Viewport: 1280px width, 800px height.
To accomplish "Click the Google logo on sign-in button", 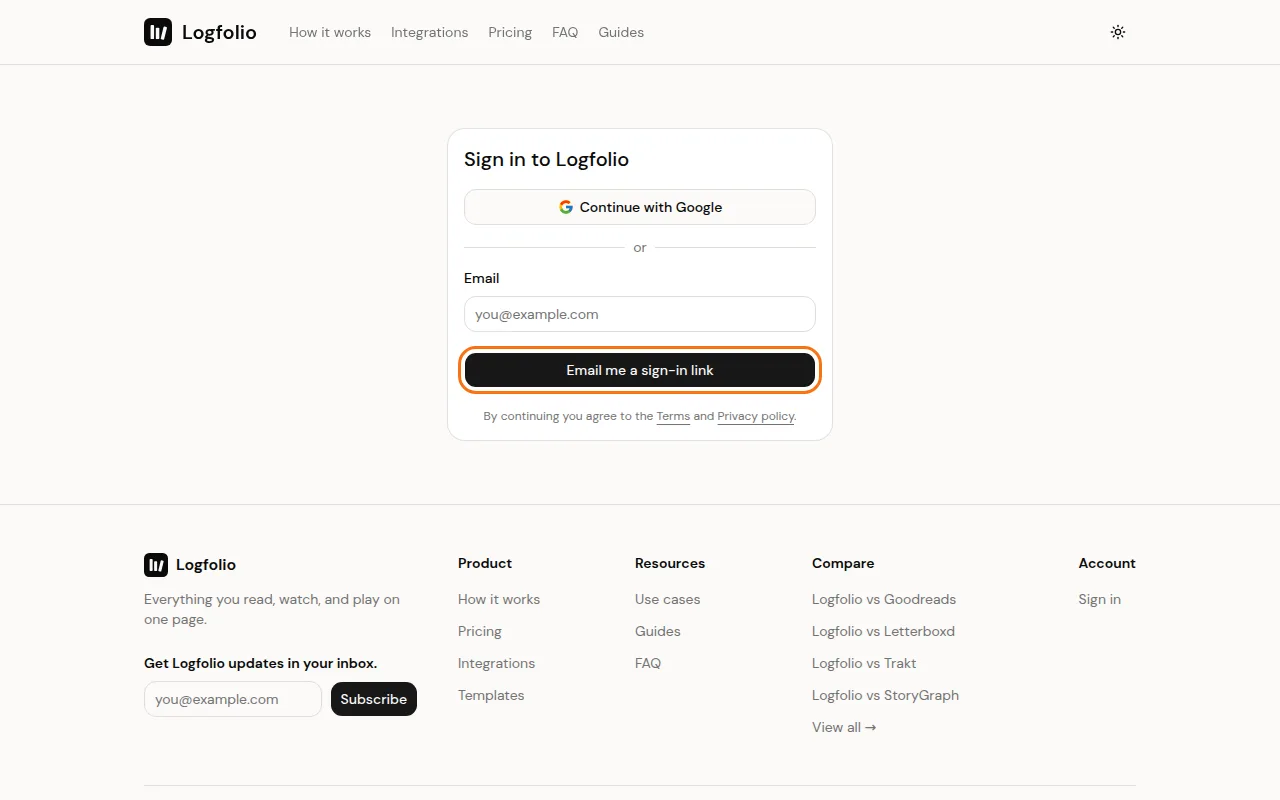I will 566,207.
